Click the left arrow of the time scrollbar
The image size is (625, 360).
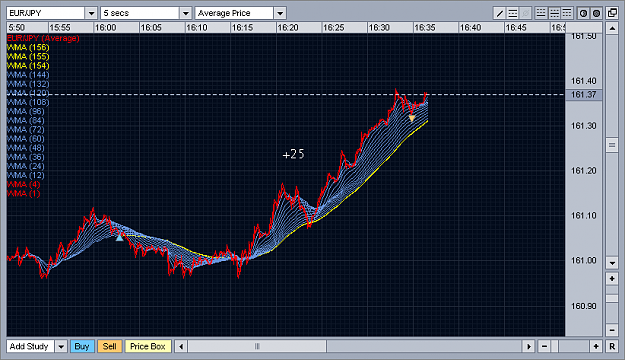181,346
